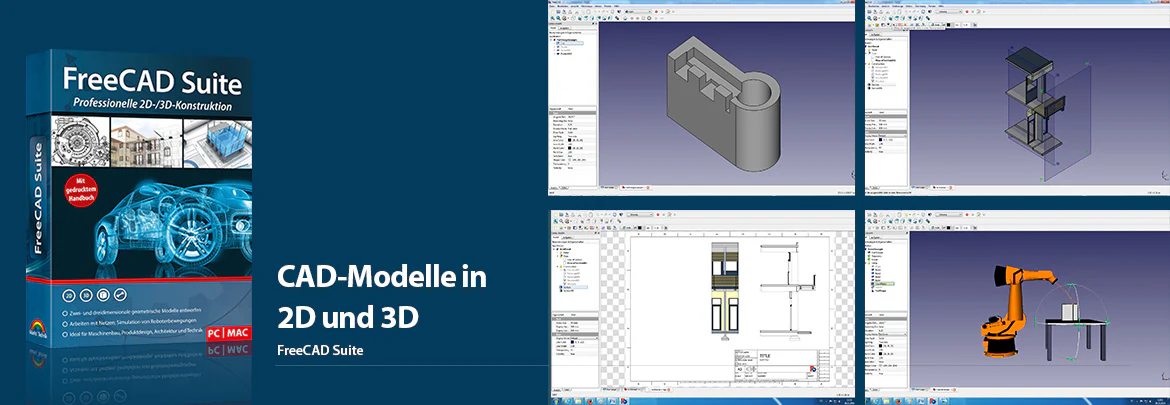
Task: Switch to Start page tab in bracket screenshot
Action: [608, 188]
